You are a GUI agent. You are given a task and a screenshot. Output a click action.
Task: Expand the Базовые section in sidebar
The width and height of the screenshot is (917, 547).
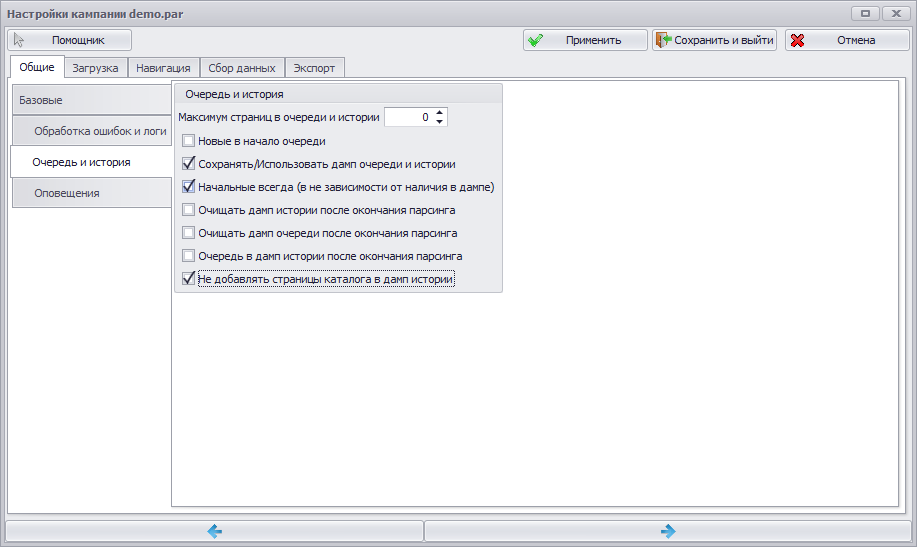pyautogui.click(x=92, y=100)
